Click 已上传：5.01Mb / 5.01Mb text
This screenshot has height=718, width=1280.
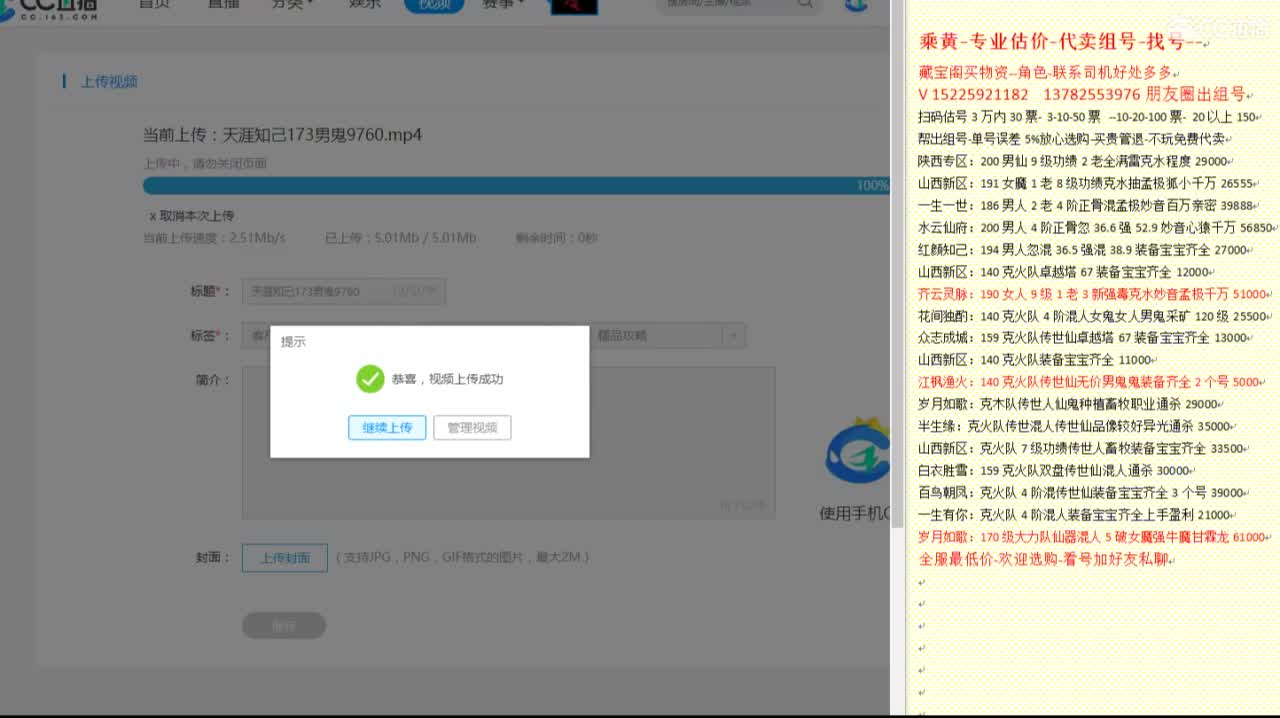[x=400, y=238]
